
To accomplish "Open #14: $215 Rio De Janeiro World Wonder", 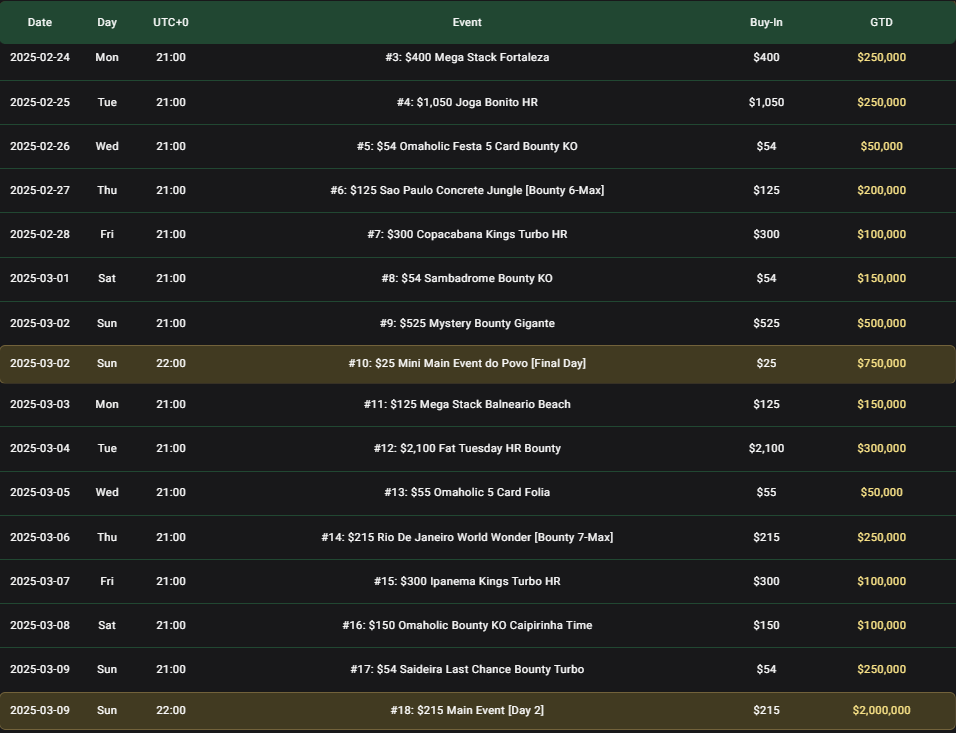I will [x=467, y=537].
